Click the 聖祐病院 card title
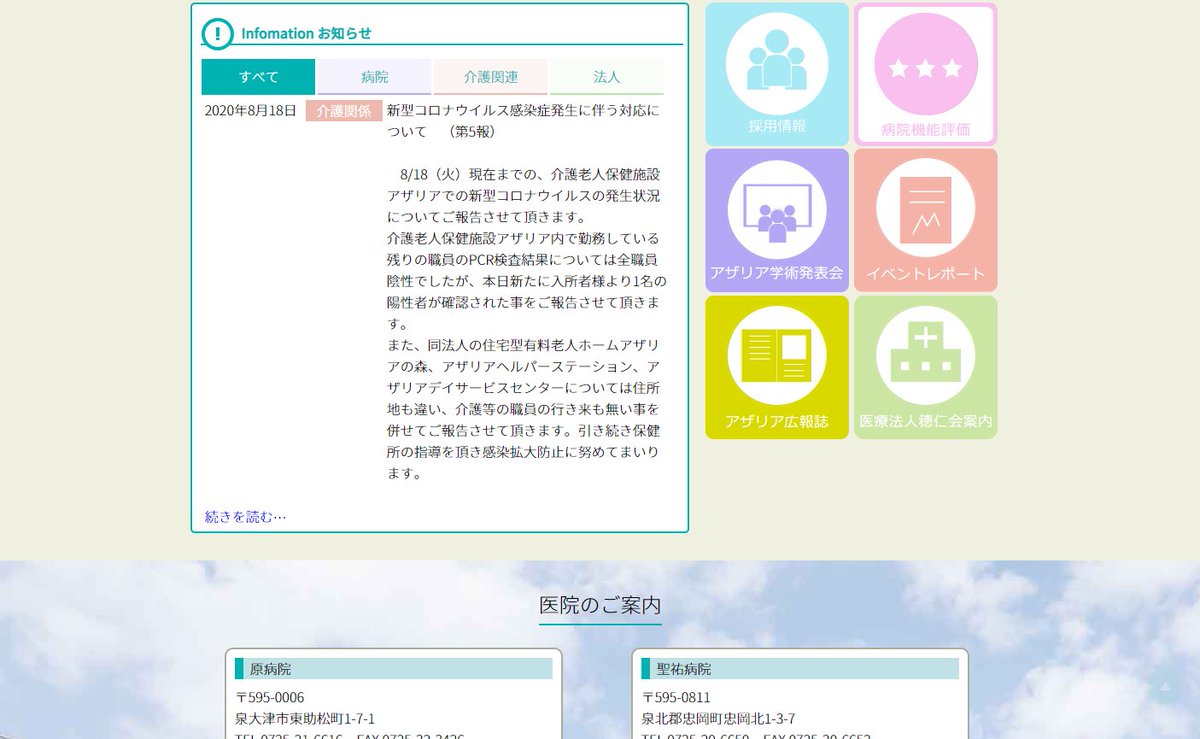Image resolution: width=1200 pixels, height=739 pixels. tap(800, 669)
